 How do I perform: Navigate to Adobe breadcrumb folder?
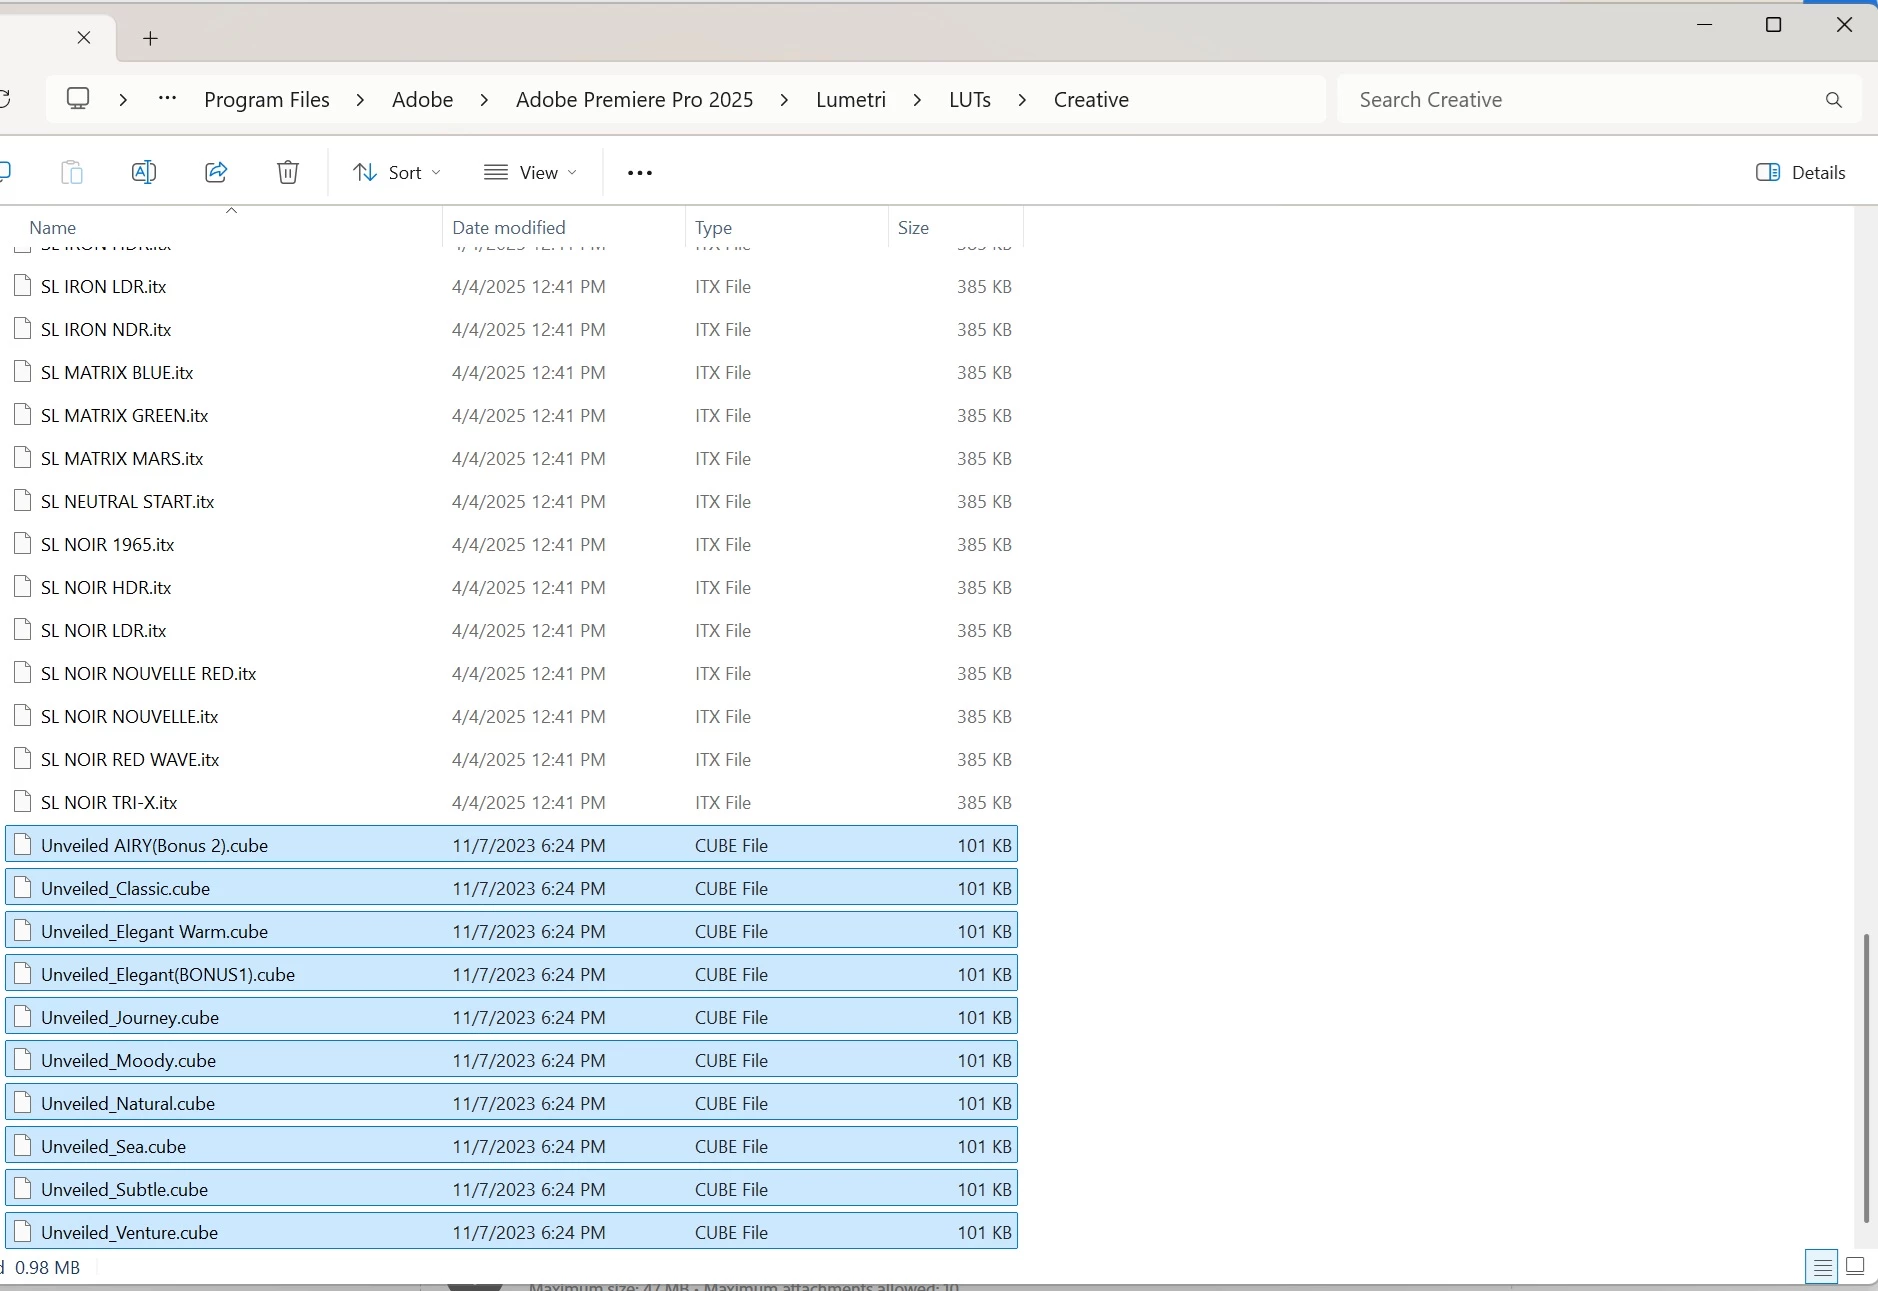coord(423,100)
